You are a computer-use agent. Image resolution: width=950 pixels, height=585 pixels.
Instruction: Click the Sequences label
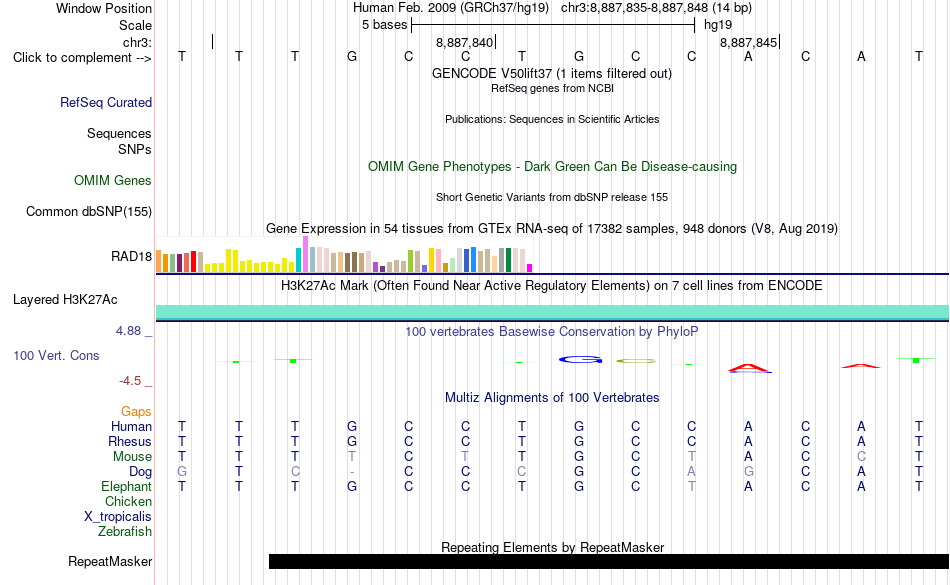[119, 133]
